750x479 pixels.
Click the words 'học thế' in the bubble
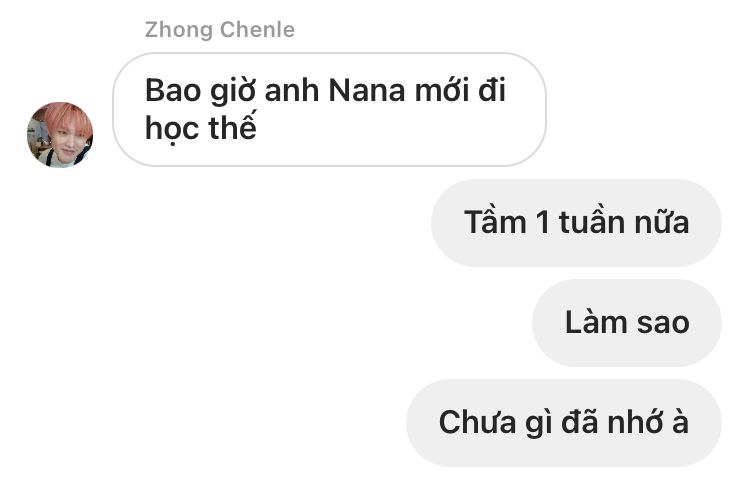201,128
